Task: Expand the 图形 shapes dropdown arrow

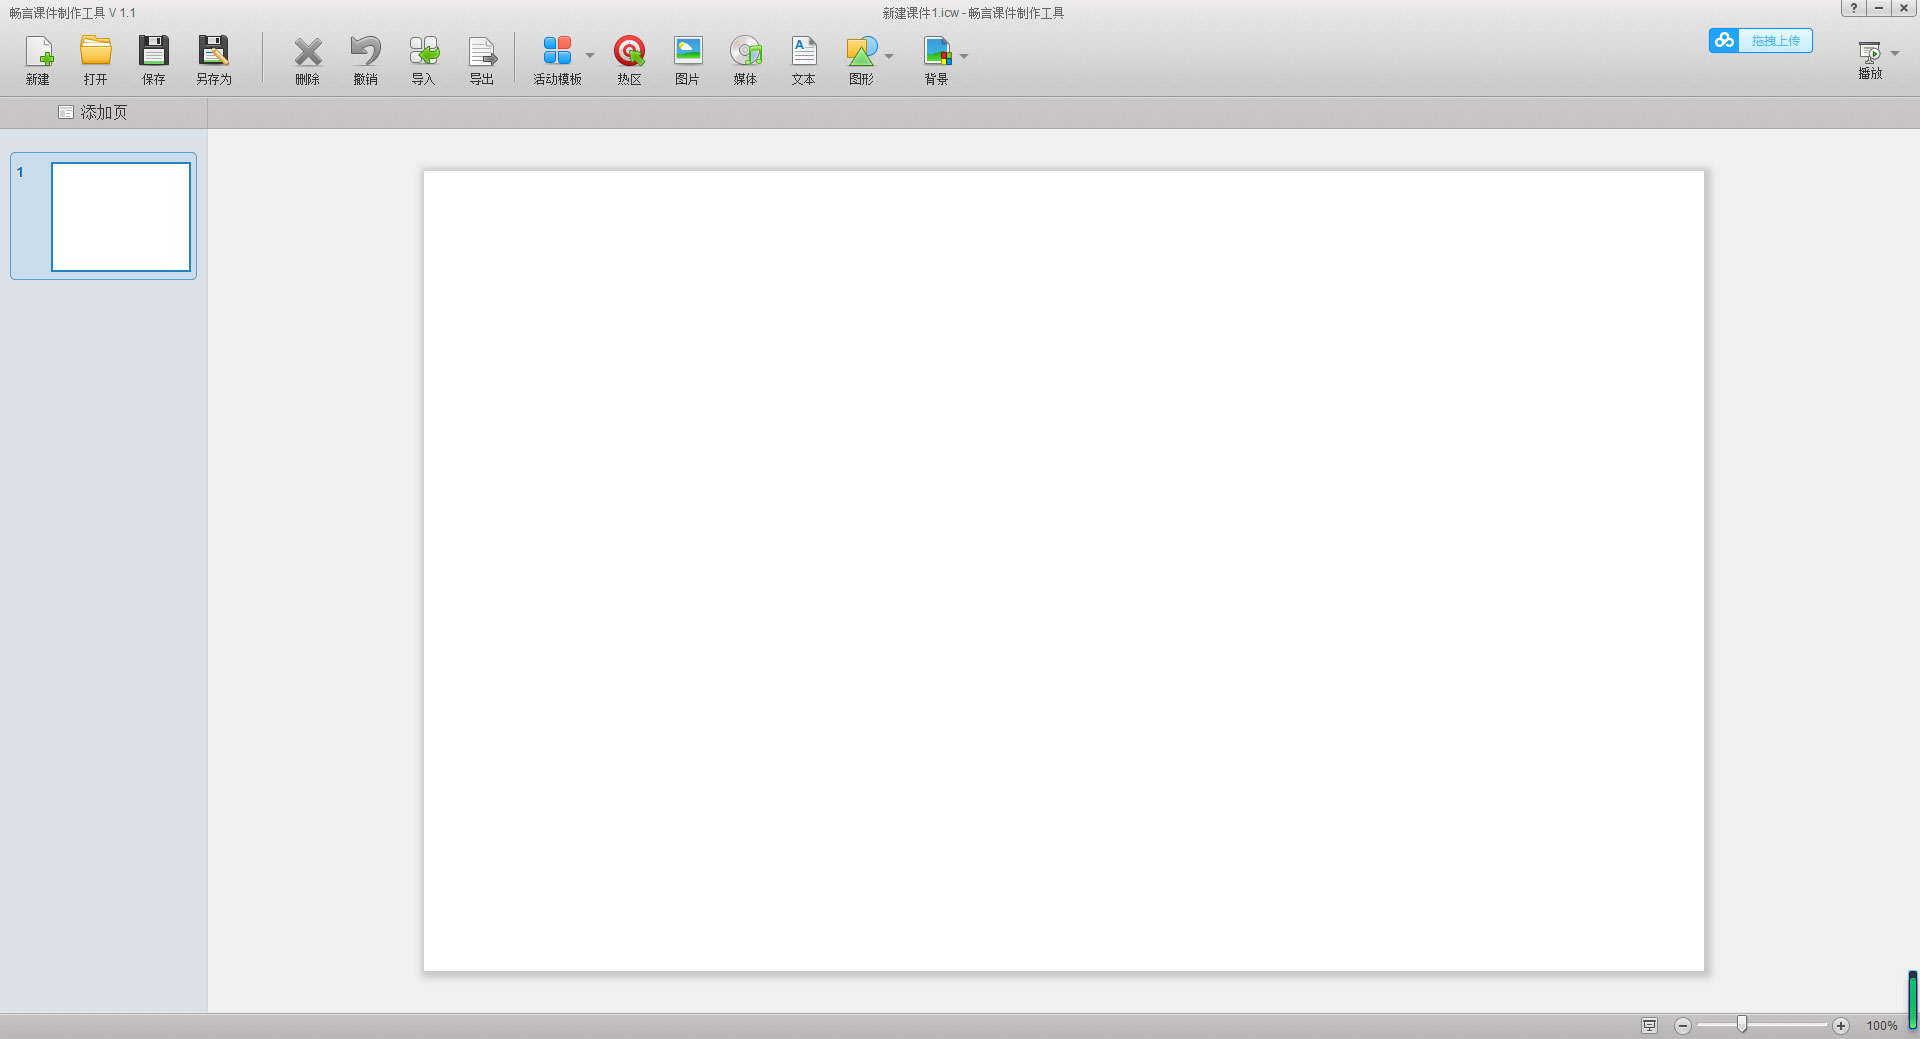Action: click(889, 55)
